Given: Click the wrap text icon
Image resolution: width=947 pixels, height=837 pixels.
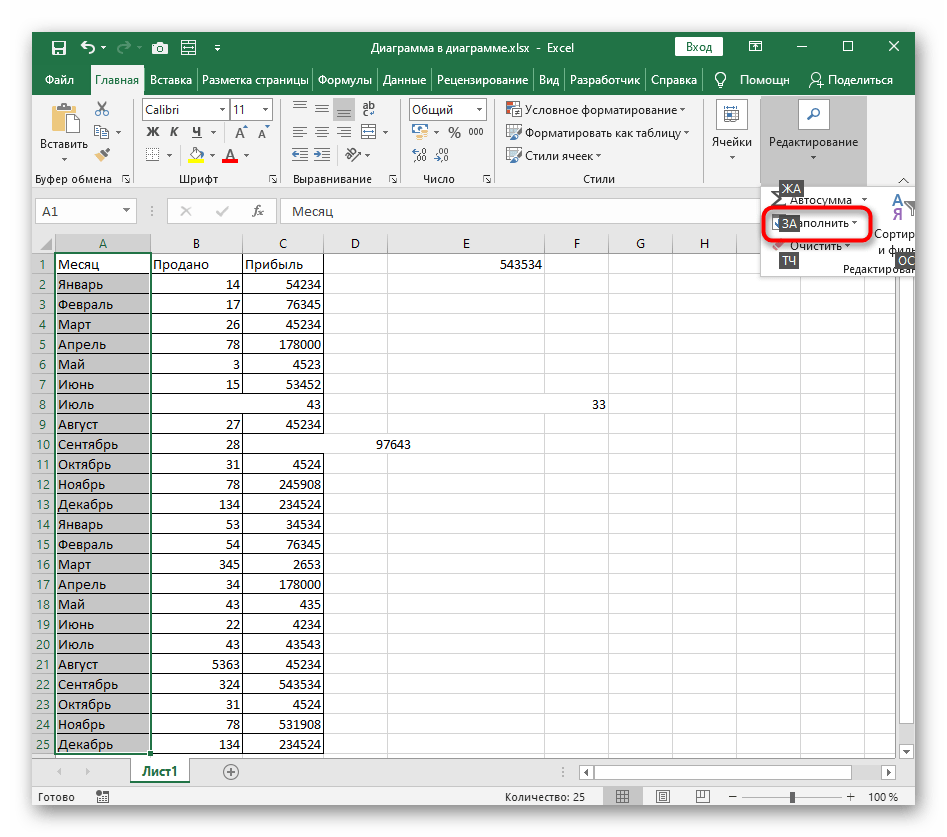Looking at the screenshot, I should pyautogui.click(x=371, y=110).
